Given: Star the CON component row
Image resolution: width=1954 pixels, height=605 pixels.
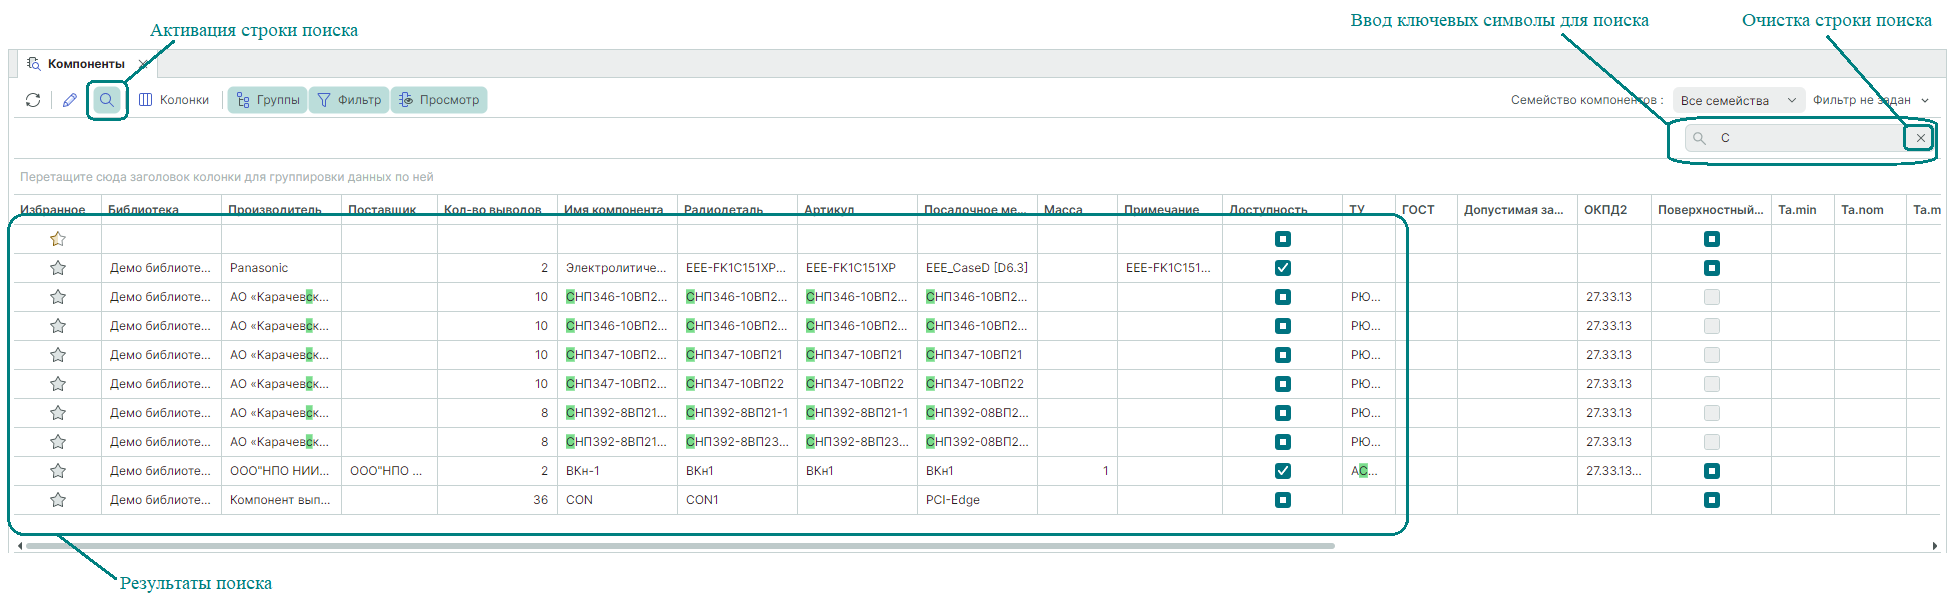Looking at the screenshot, I should pyautogui.click(x=58, y=500).
